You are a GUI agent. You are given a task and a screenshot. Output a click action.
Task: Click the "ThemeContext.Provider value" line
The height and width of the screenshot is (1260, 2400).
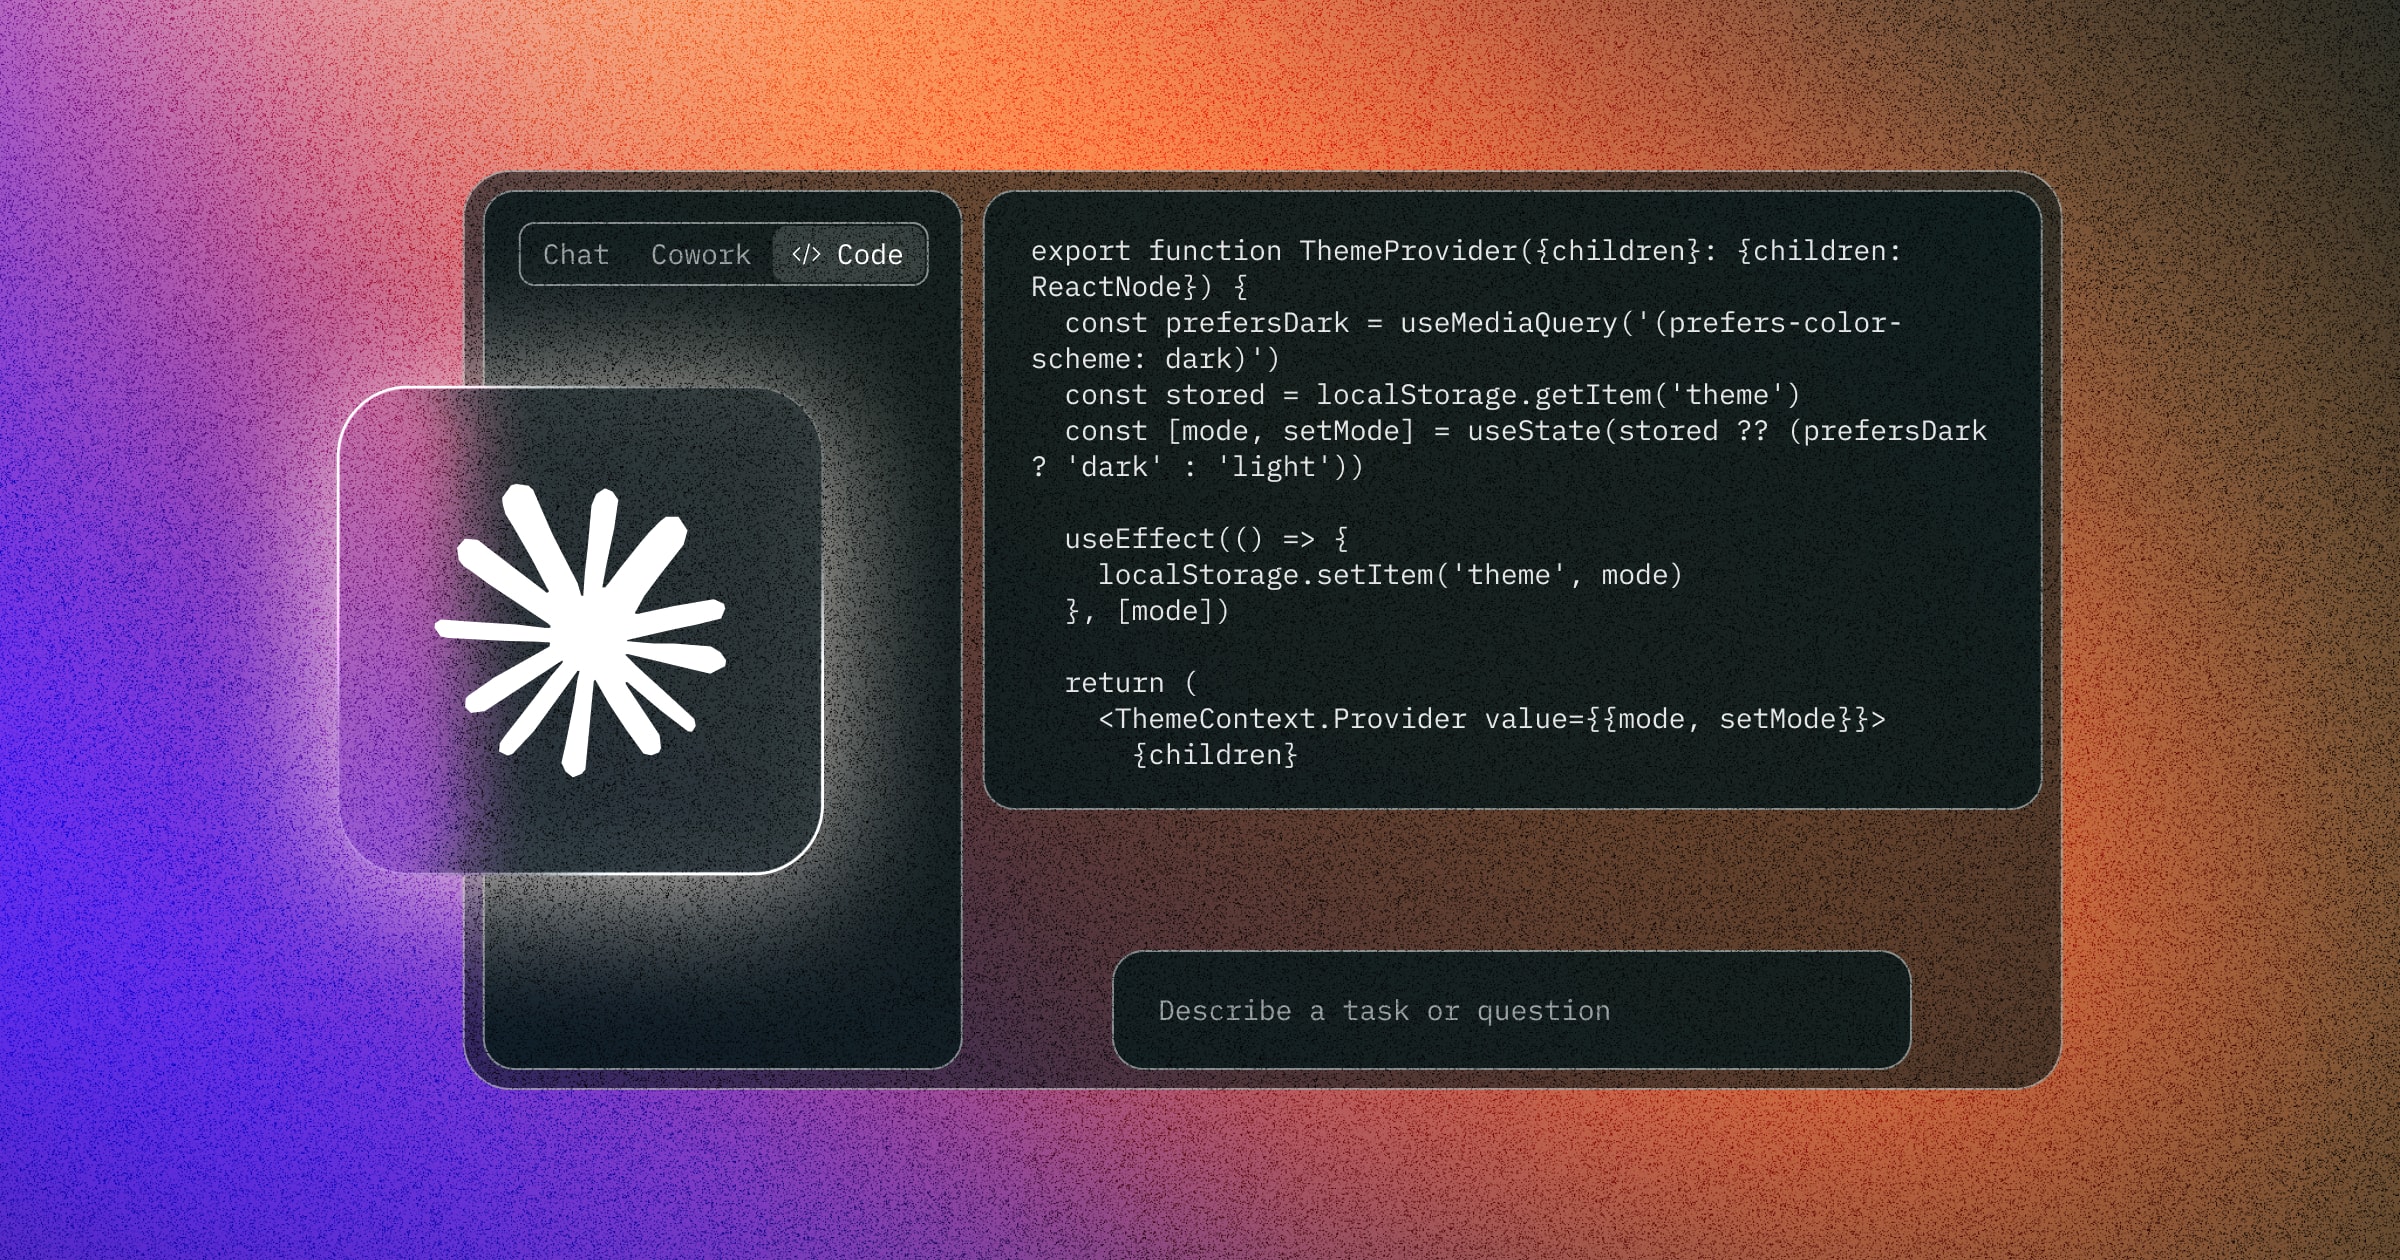point(1491,719)
